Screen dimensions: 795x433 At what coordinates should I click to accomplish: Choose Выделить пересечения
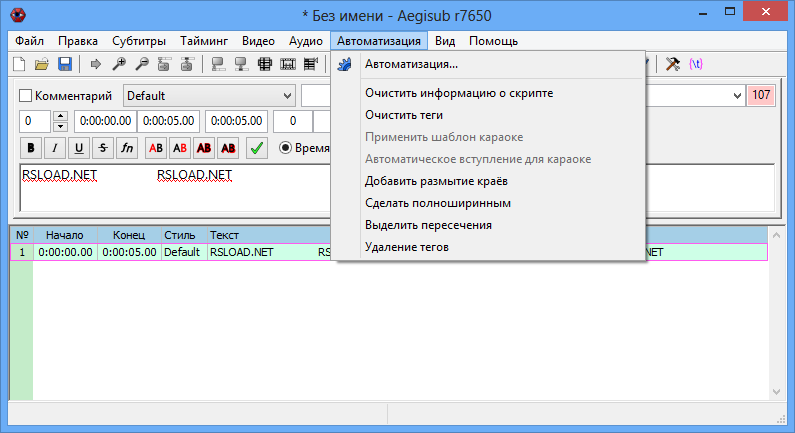[489, 225]
